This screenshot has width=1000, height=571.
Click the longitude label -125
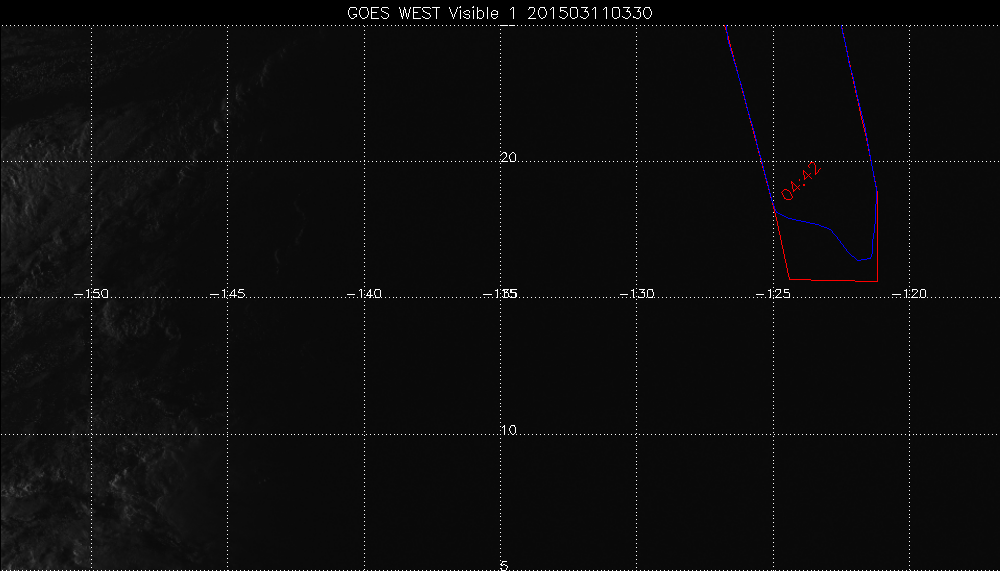(x=773, y=293)
